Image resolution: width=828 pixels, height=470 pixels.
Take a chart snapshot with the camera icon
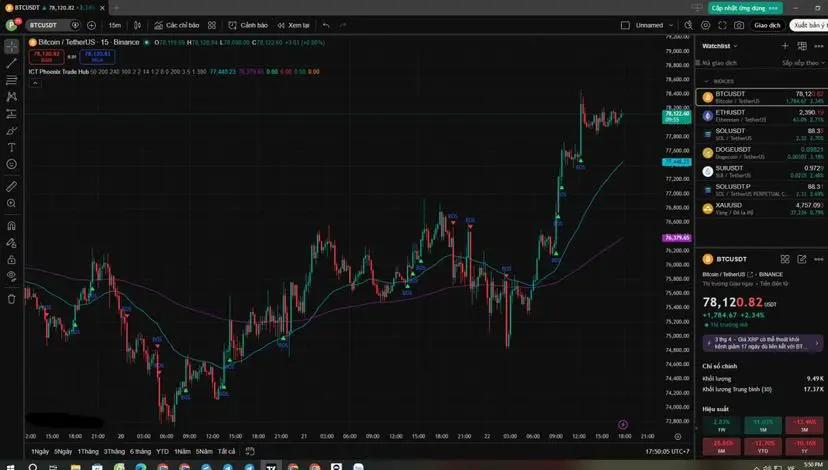click(739, 25)
